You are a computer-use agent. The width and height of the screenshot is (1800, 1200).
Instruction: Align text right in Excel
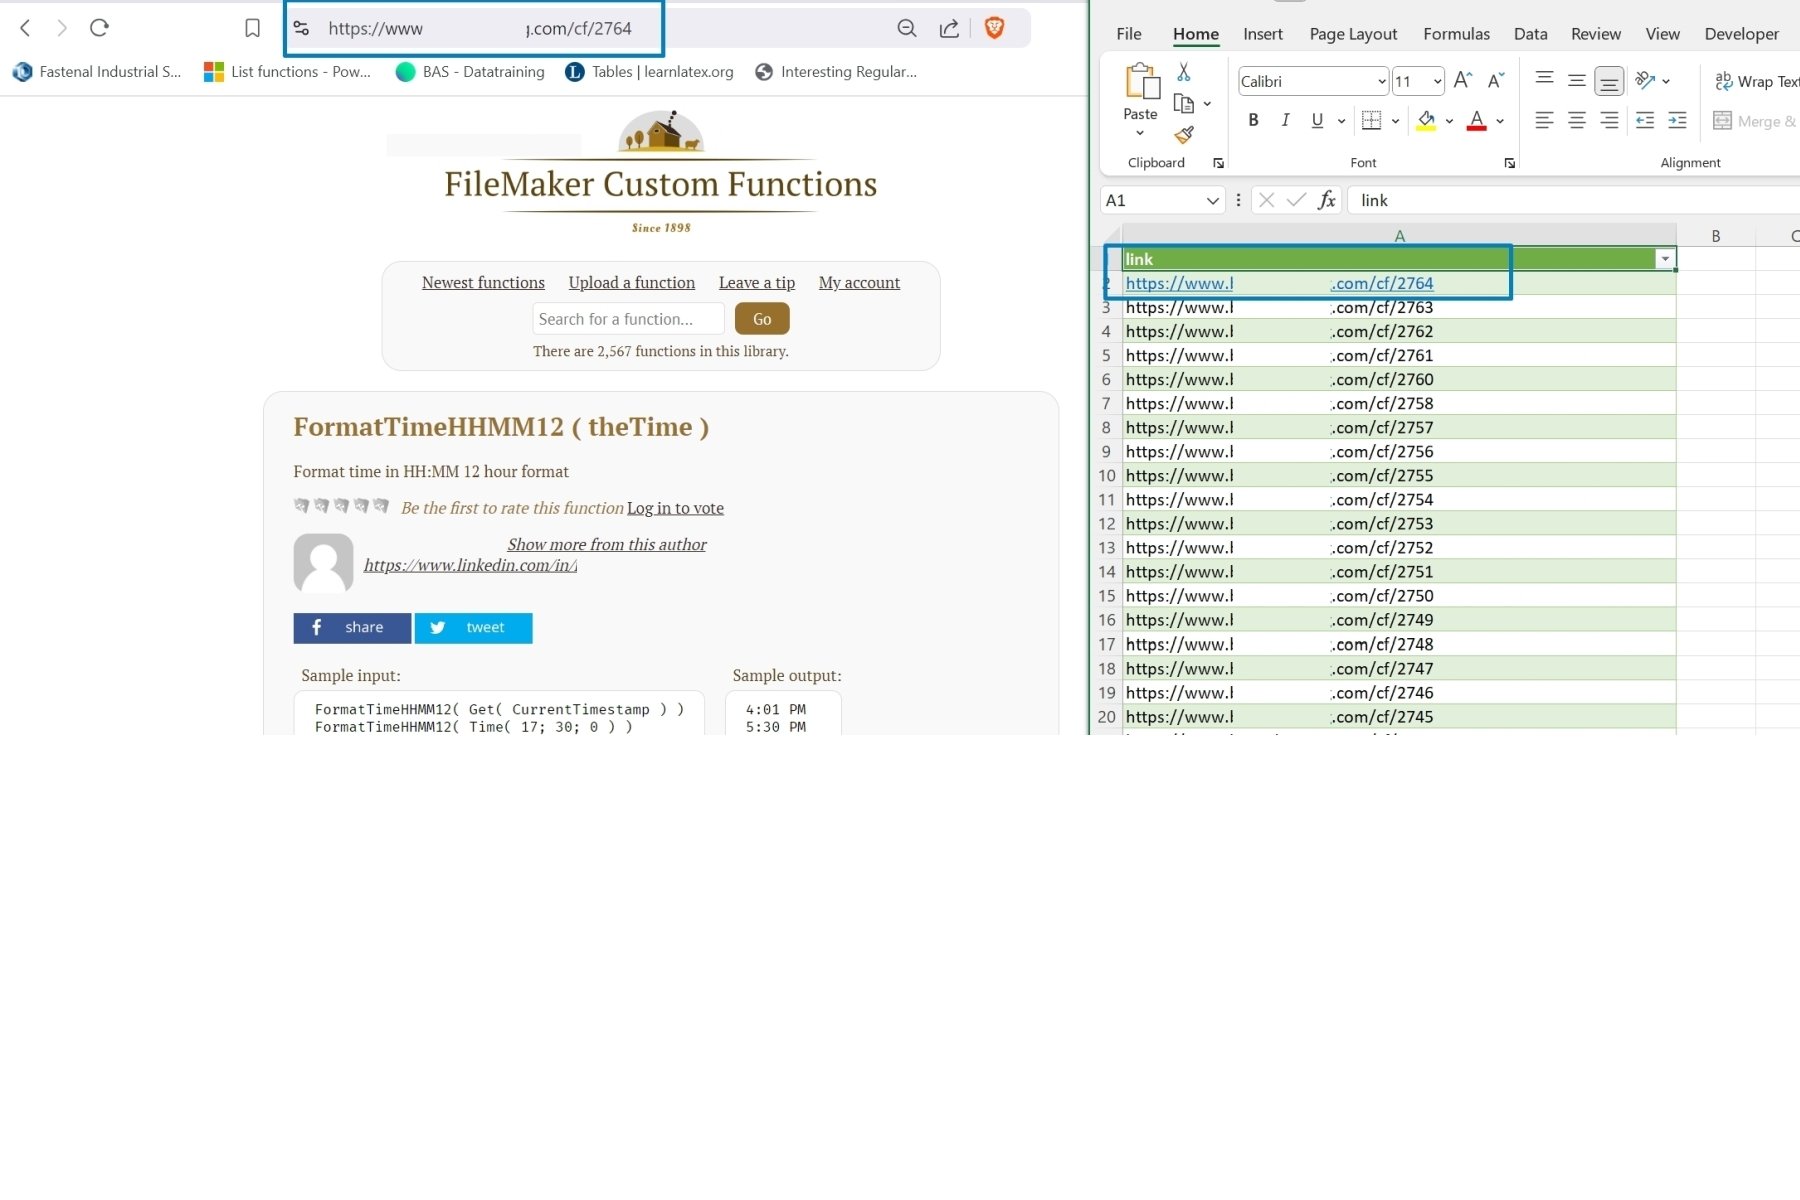tap(1609, 120)
